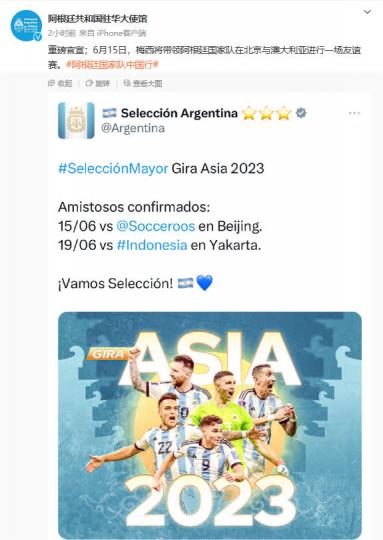
Task: Click the Selección Argentina crest logo
Action: (x=76, y=121)
